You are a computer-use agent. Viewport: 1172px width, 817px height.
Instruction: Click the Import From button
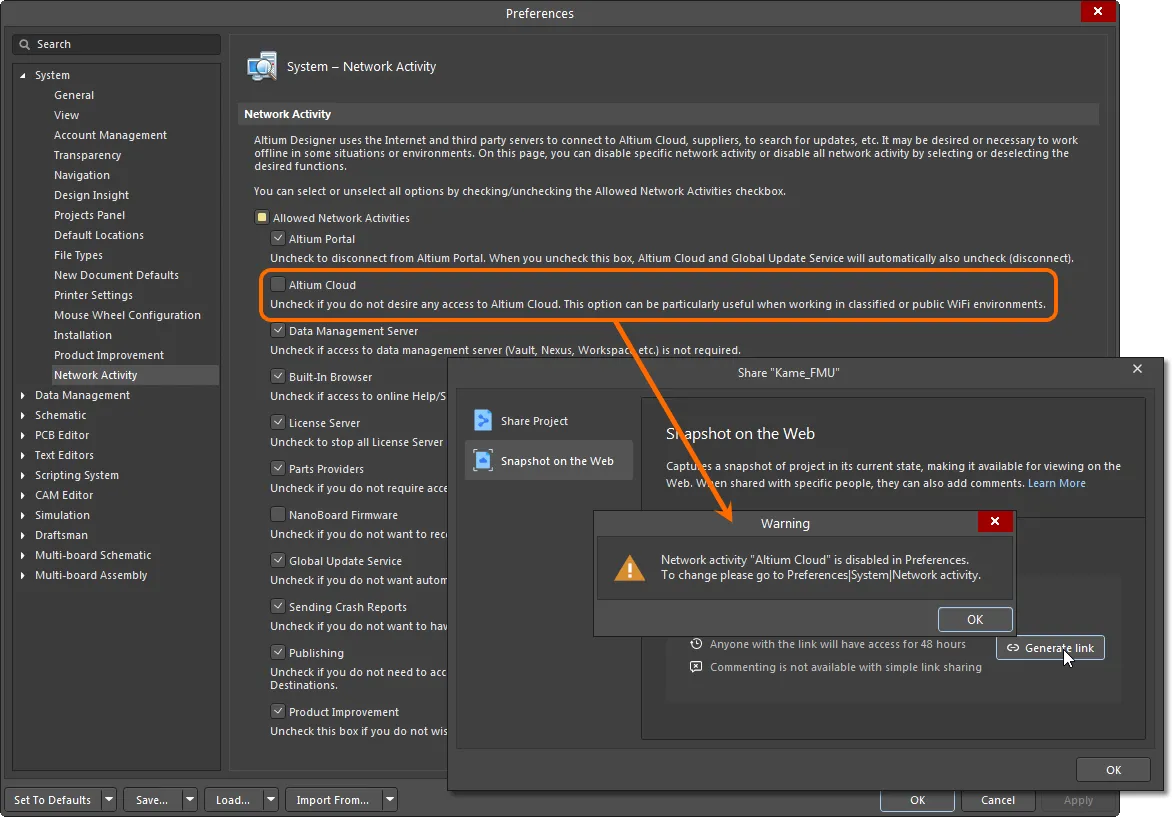[x=333, y=799]
